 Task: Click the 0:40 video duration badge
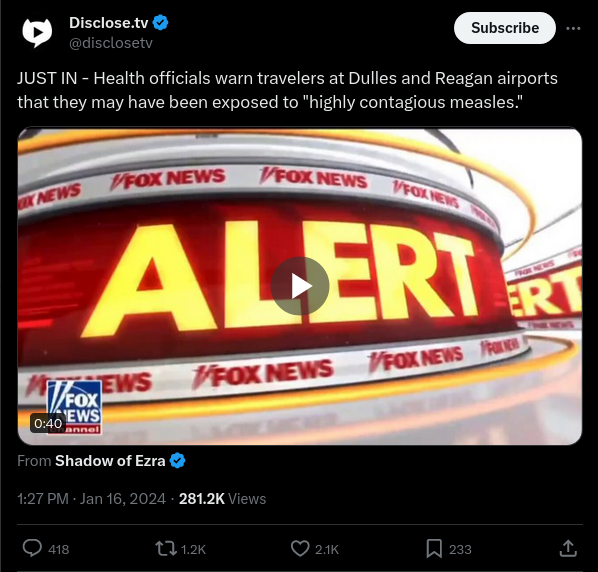tap(48, 423)
